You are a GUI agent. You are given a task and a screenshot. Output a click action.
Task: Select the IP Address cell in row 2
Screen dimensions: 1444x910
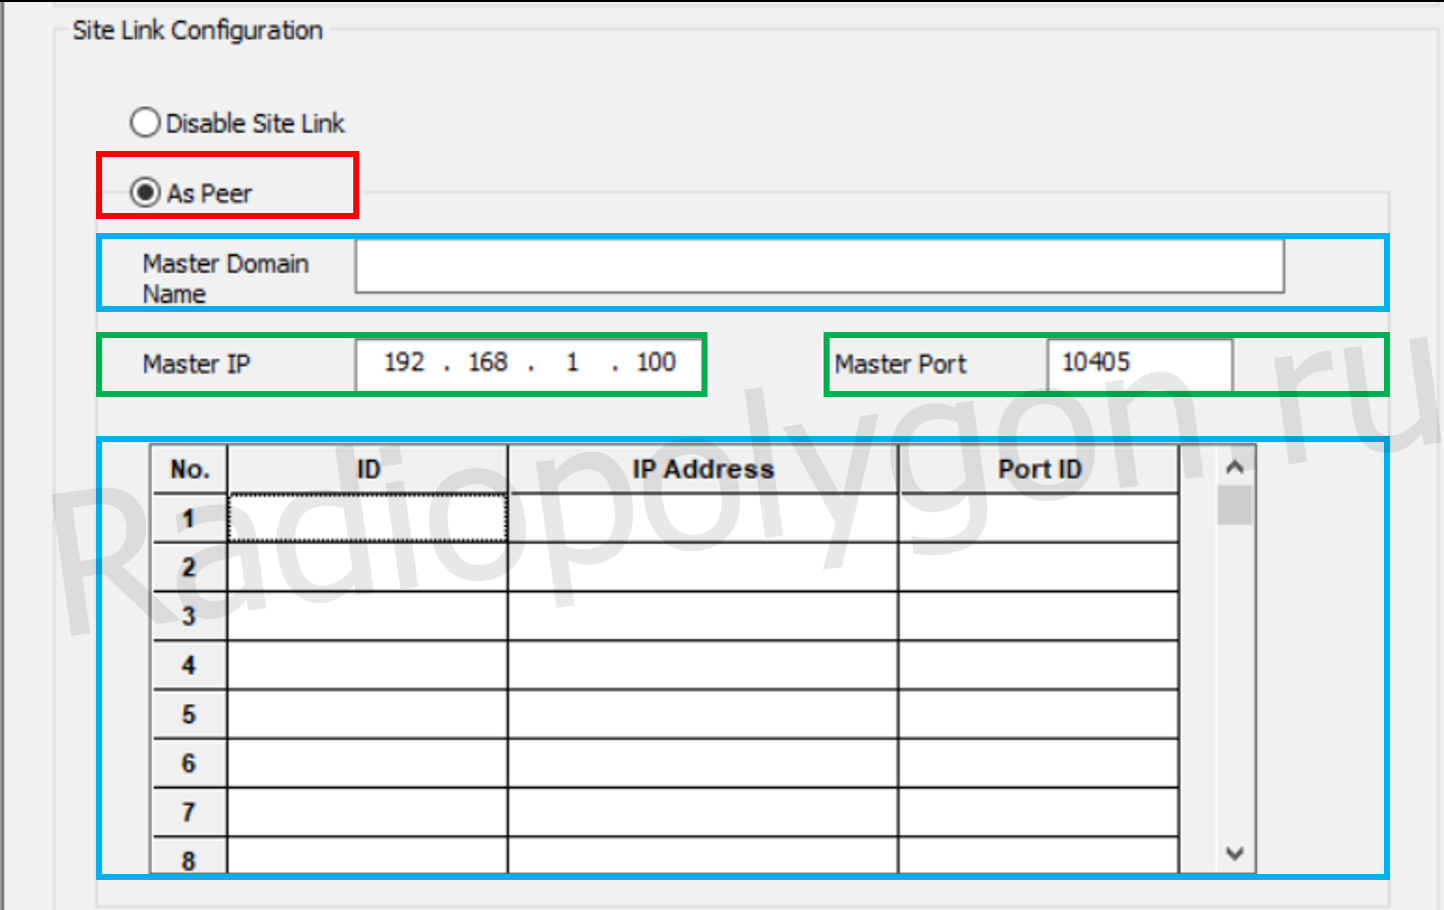tap(703, 567)
